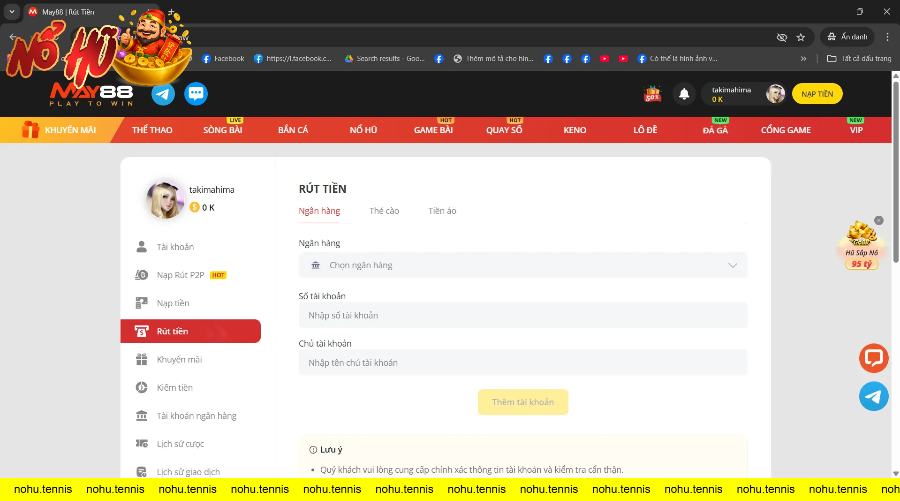
Task: Open the blue chat message icon
Action: coord(196,94)
